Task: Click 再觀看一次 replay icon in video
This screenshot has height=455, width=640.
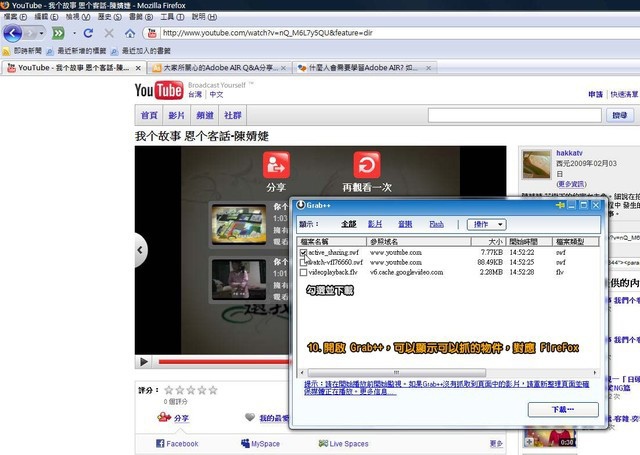Action: point(367,165)
